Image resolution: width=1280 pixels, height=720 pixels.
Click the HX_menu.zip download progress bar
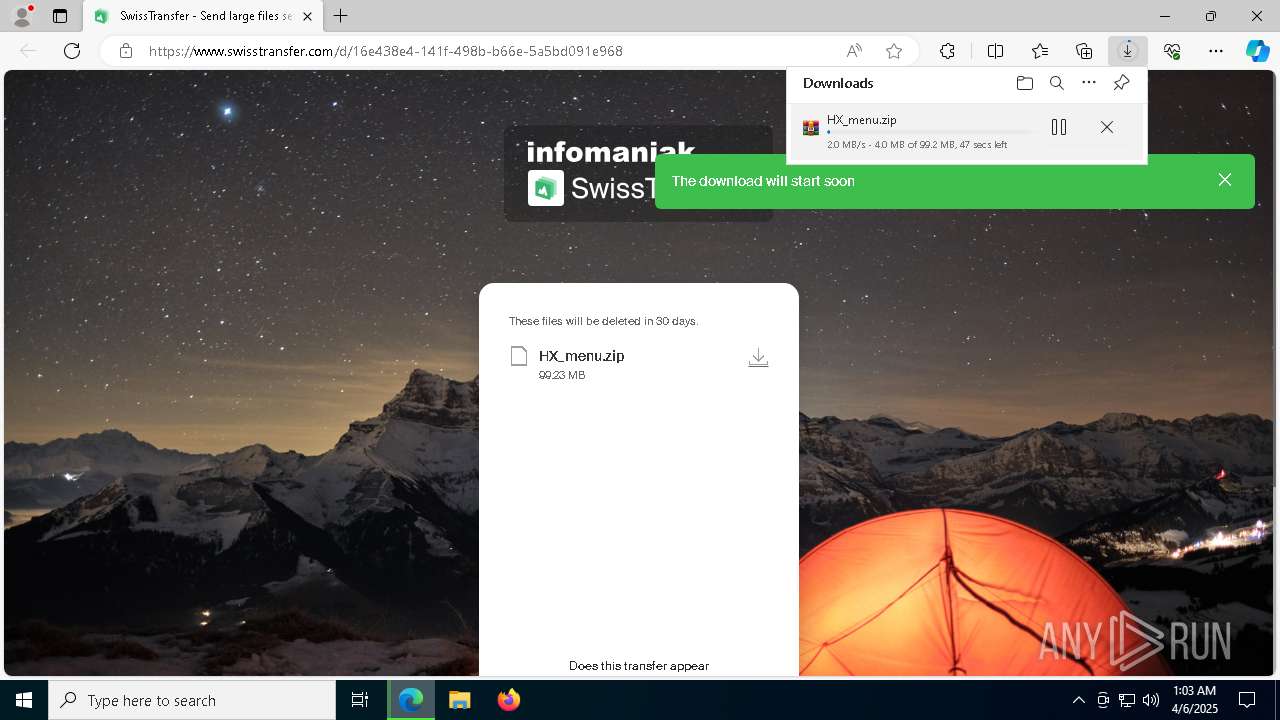(x=930, y=132)
